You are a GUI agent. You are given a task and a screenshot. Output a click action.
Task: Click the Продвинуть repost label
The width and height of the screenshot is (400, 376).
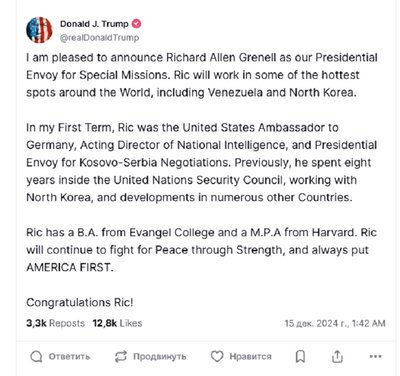[x=159, y=356]
